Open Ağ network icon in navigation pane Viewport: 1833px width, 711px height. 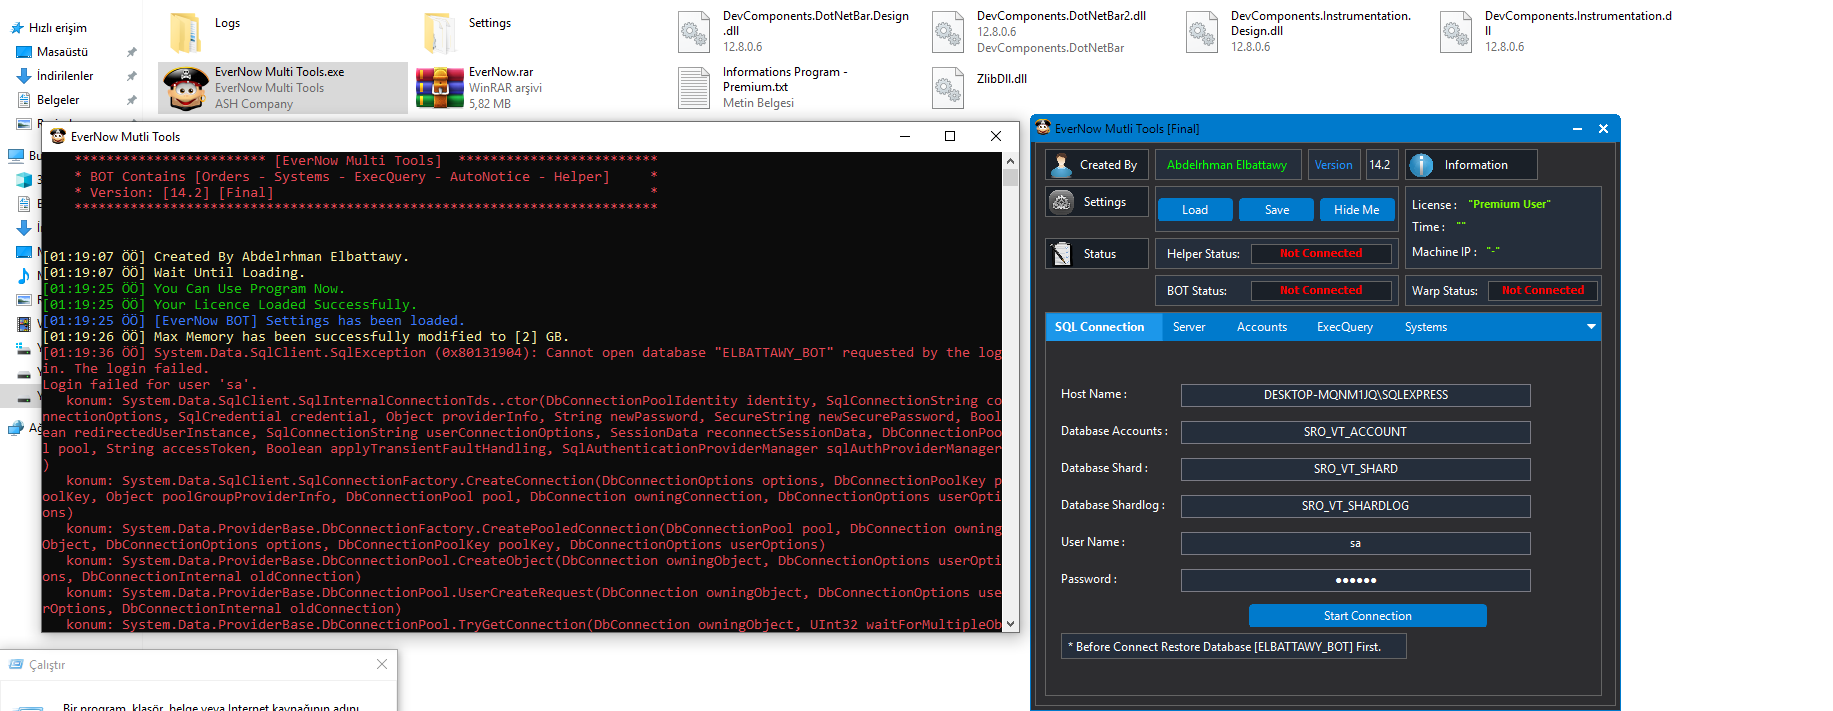pyautogui.click(x=15, y=428)
